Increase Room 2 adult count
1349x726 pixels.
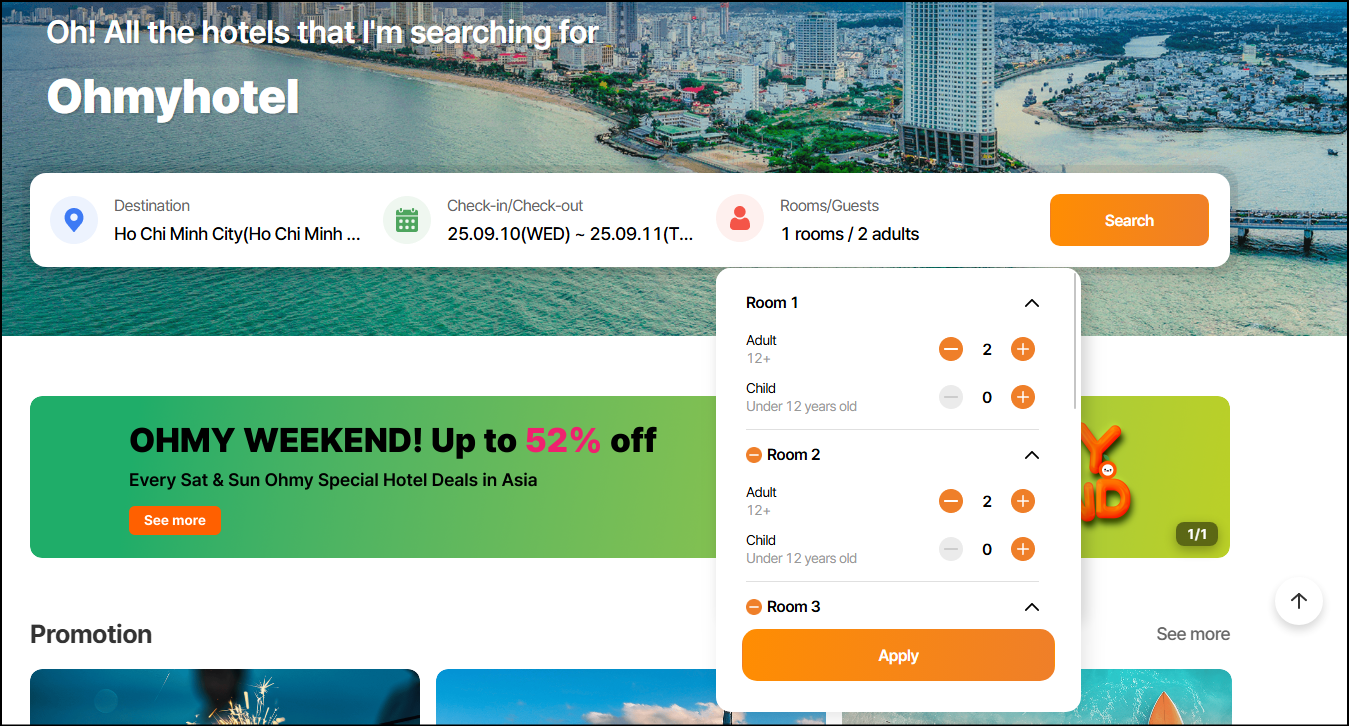(1022, 501)
